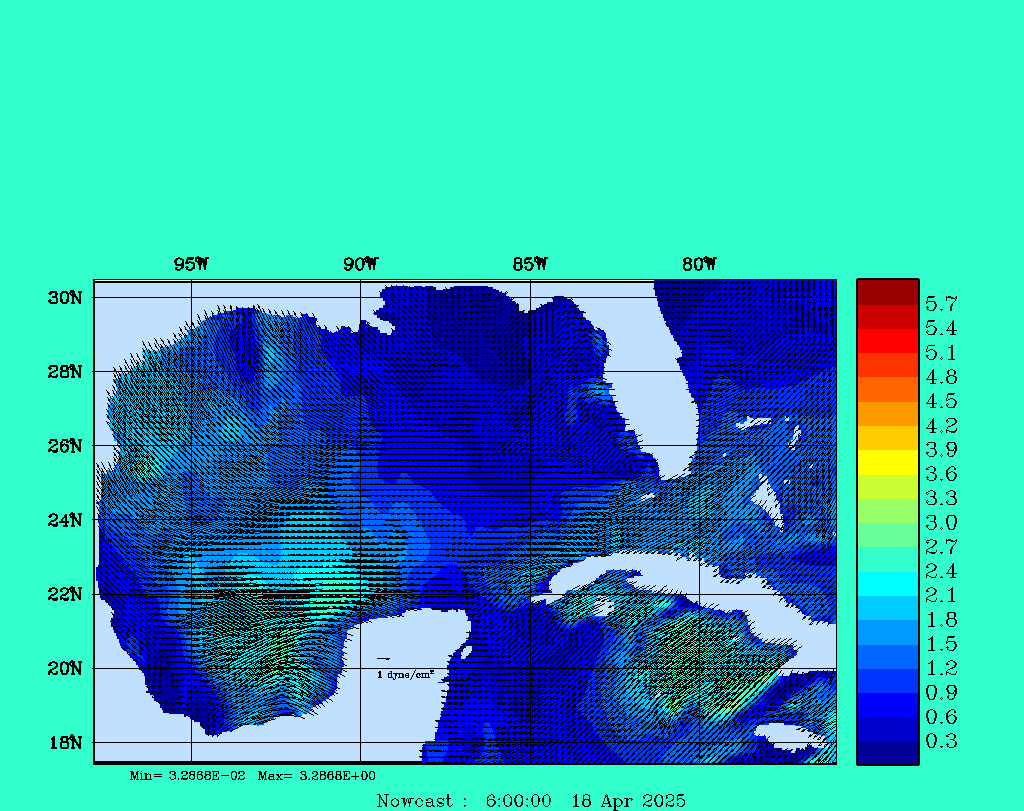This screenshot has width=1024, height=811.
Task: Click the 18N latitude label
Action: 63,742
